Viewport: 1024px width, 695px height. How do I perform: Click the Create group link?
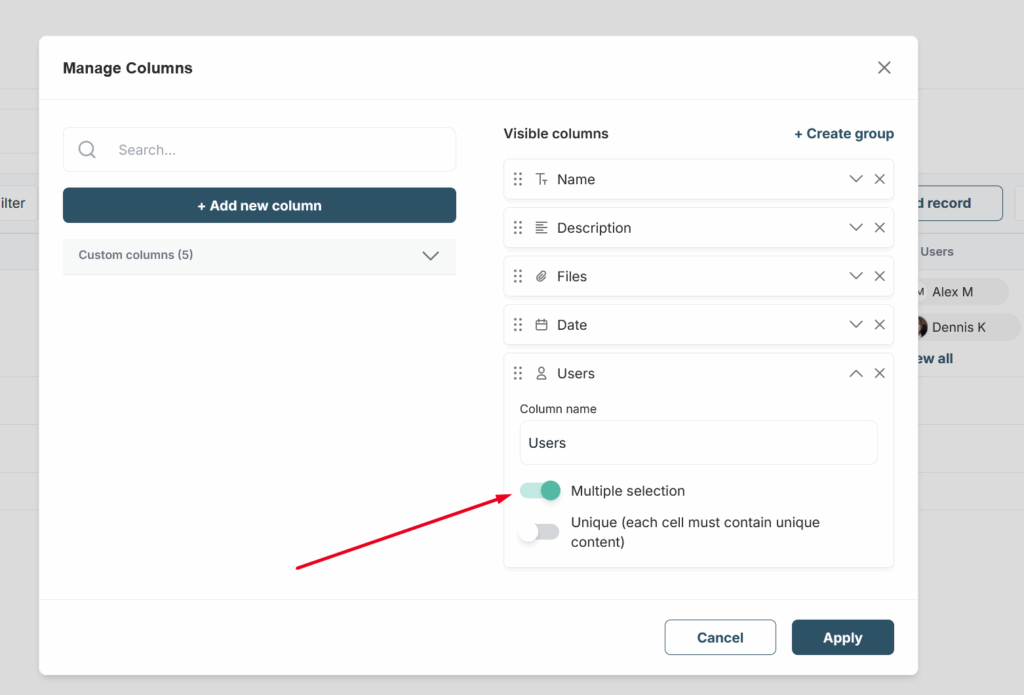844,134
